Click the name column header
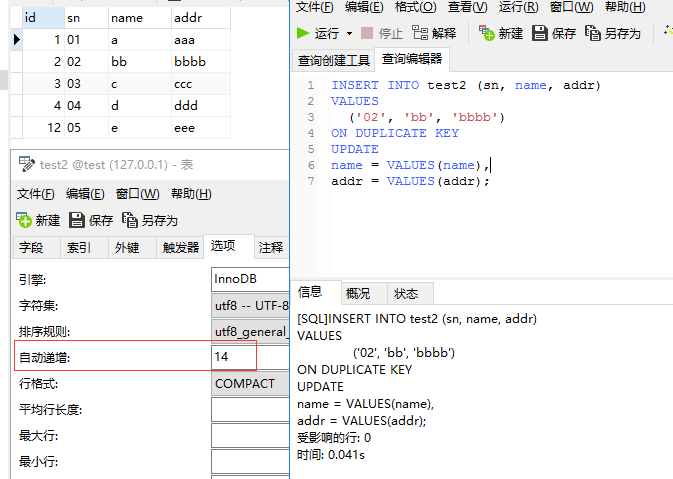 (139, 18)
